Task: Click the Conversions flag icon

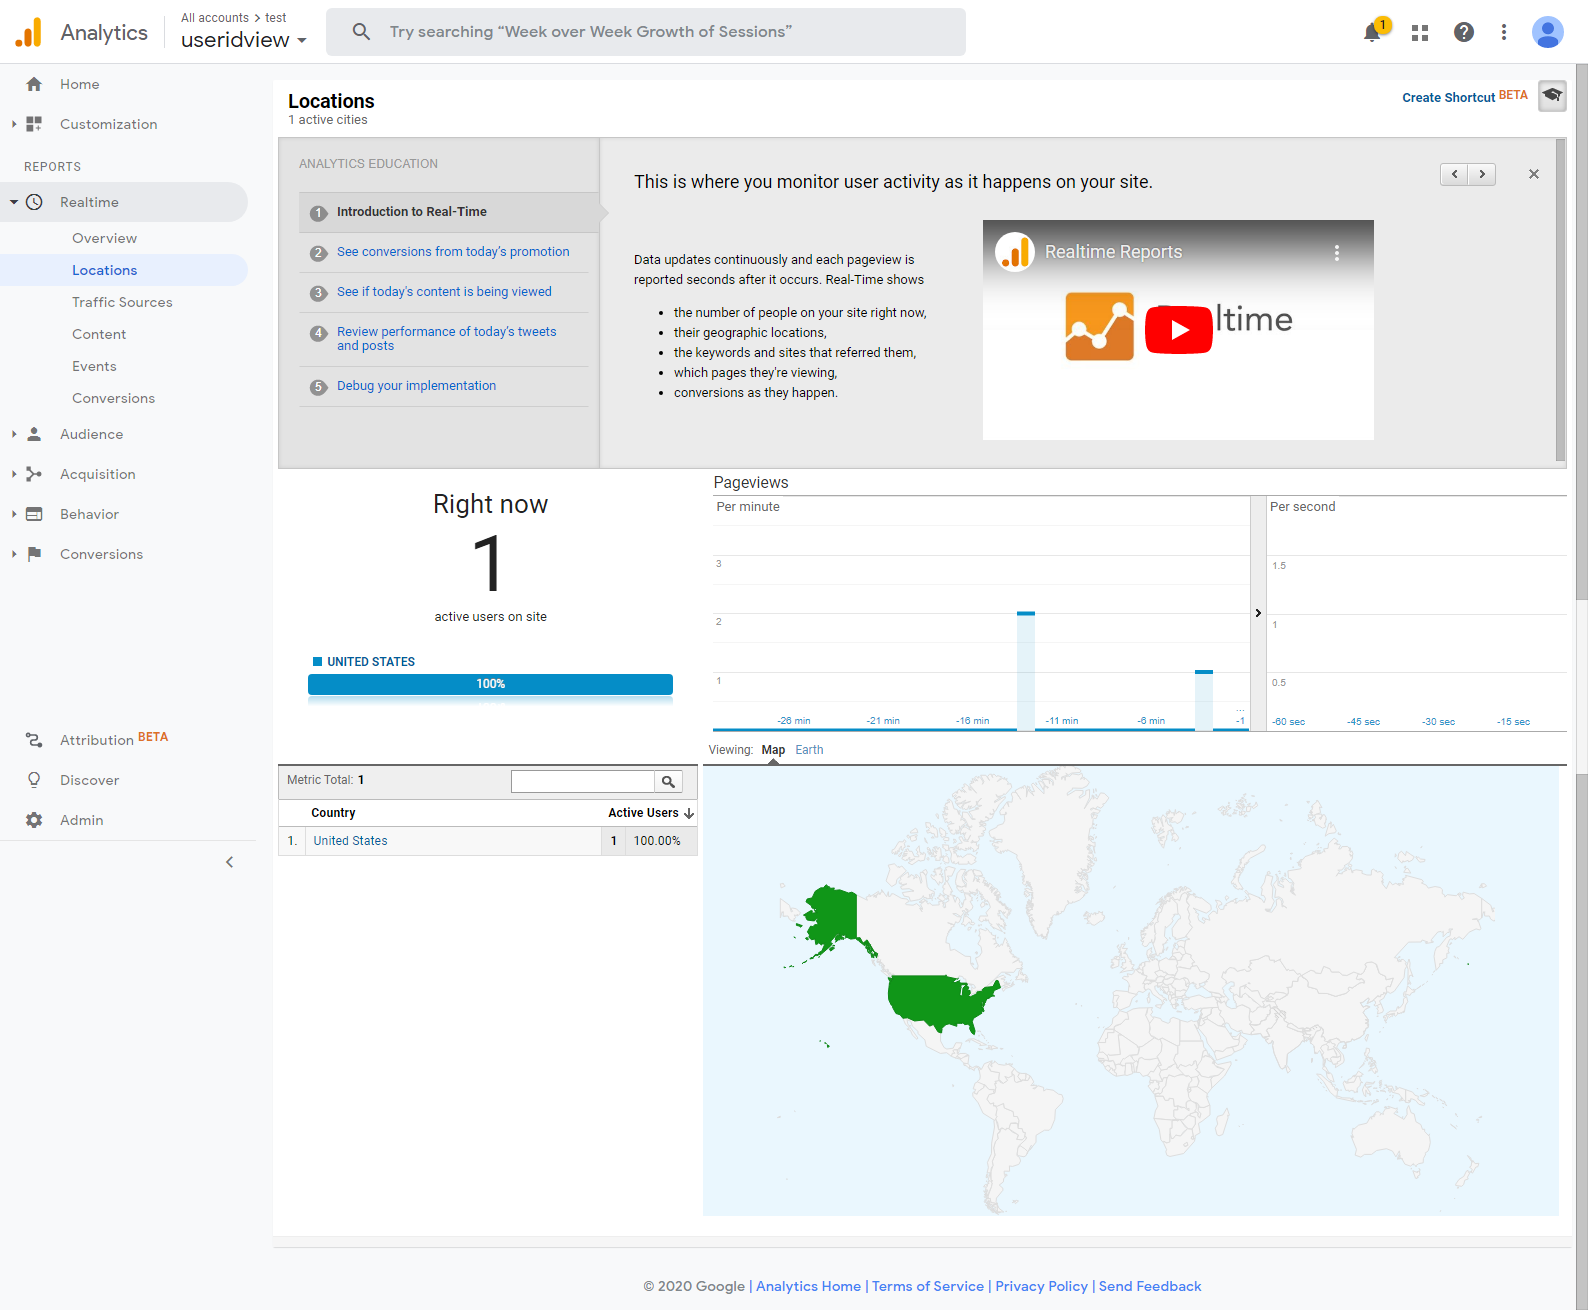Action: pyautogui.click(x=34, y=554)
